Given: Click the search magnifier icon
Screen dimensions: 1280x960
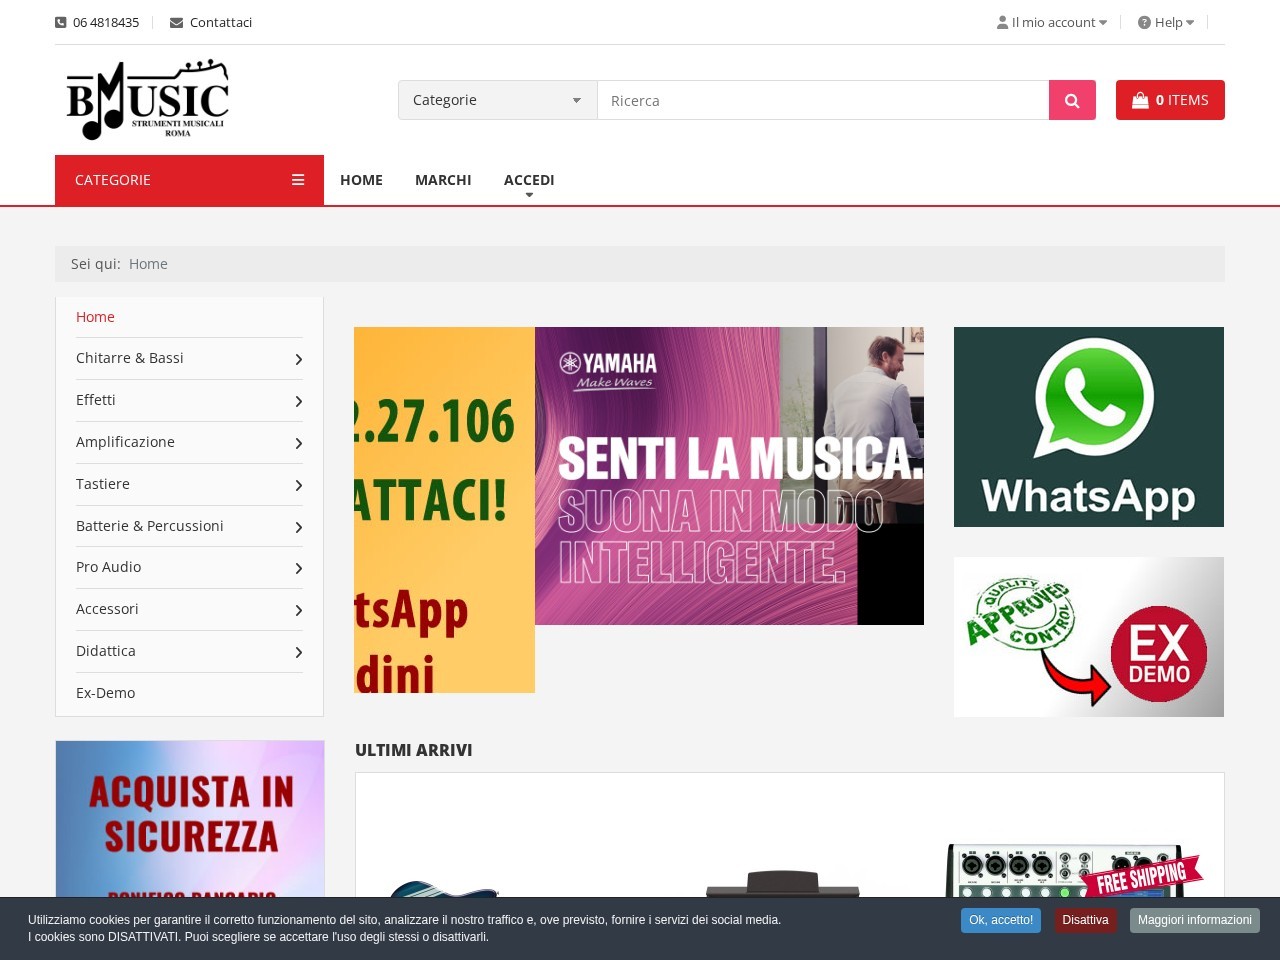Looking at the screenshot, I should tap(1071, 100).
